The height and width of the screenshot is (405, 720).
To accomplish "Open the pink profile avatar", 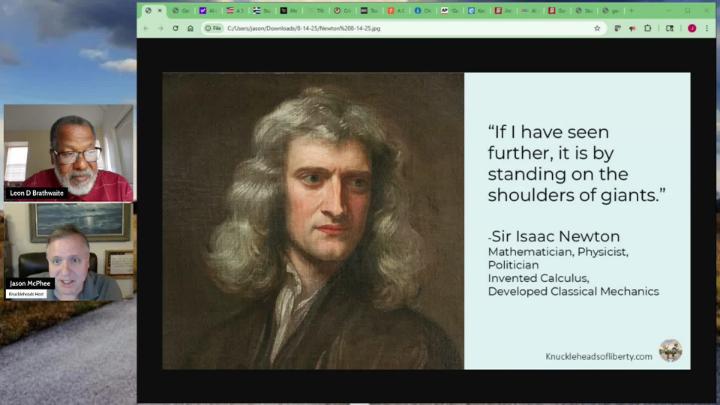I will tap(692, 28).
